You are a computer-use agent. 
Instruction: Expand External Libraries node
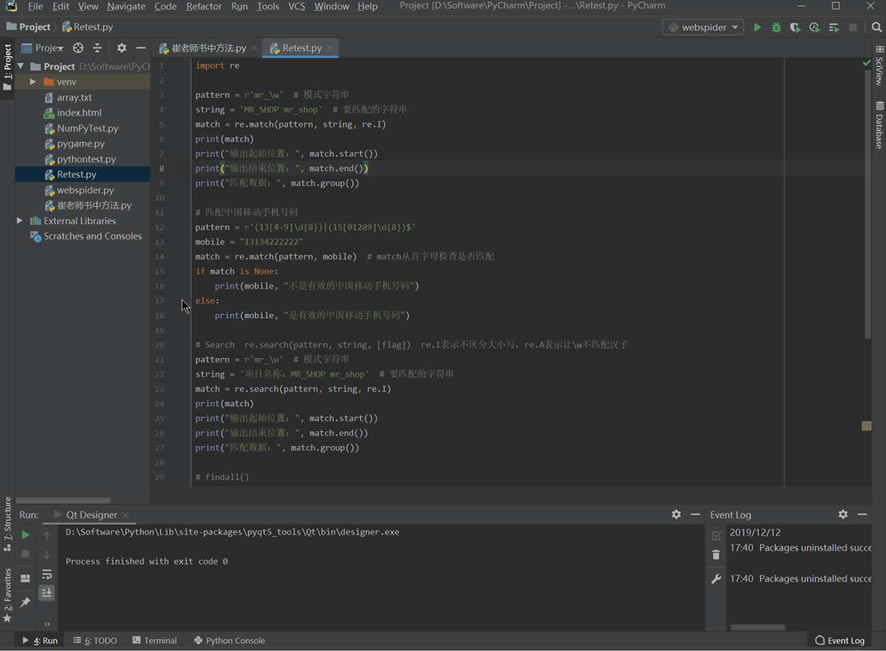[20, 220]
